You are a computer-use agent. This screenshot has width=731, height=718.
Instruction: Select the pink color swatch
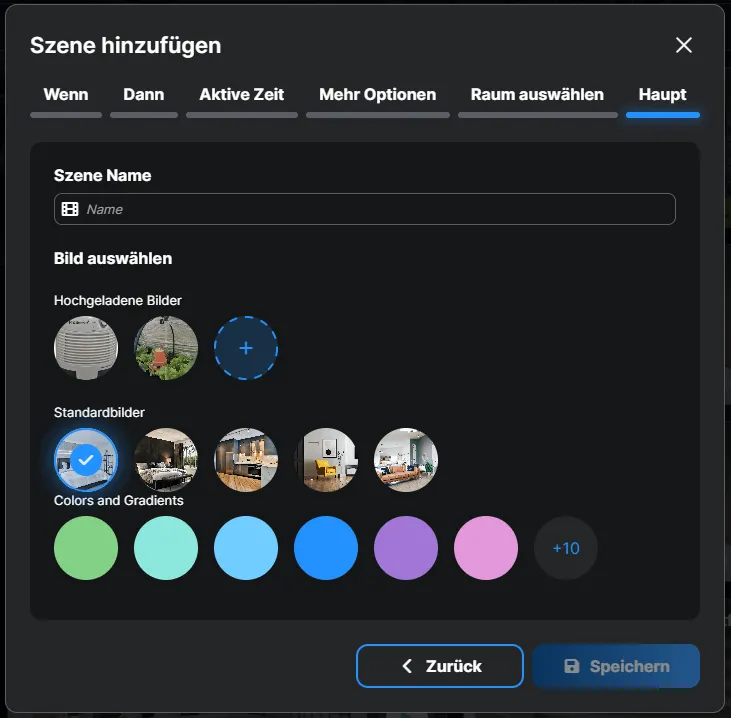pos(486,548)
